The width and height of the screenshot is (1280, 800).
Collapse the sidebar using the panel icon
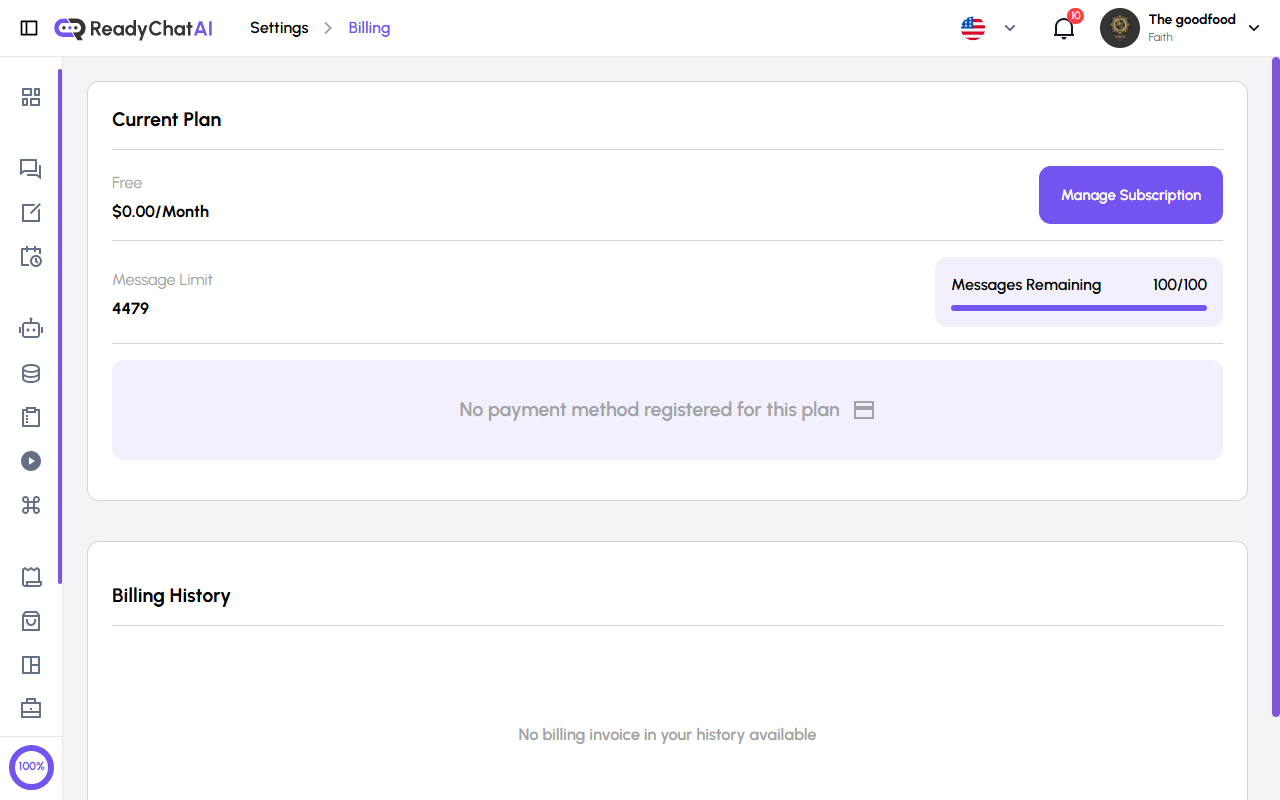(x=29, y=27)
